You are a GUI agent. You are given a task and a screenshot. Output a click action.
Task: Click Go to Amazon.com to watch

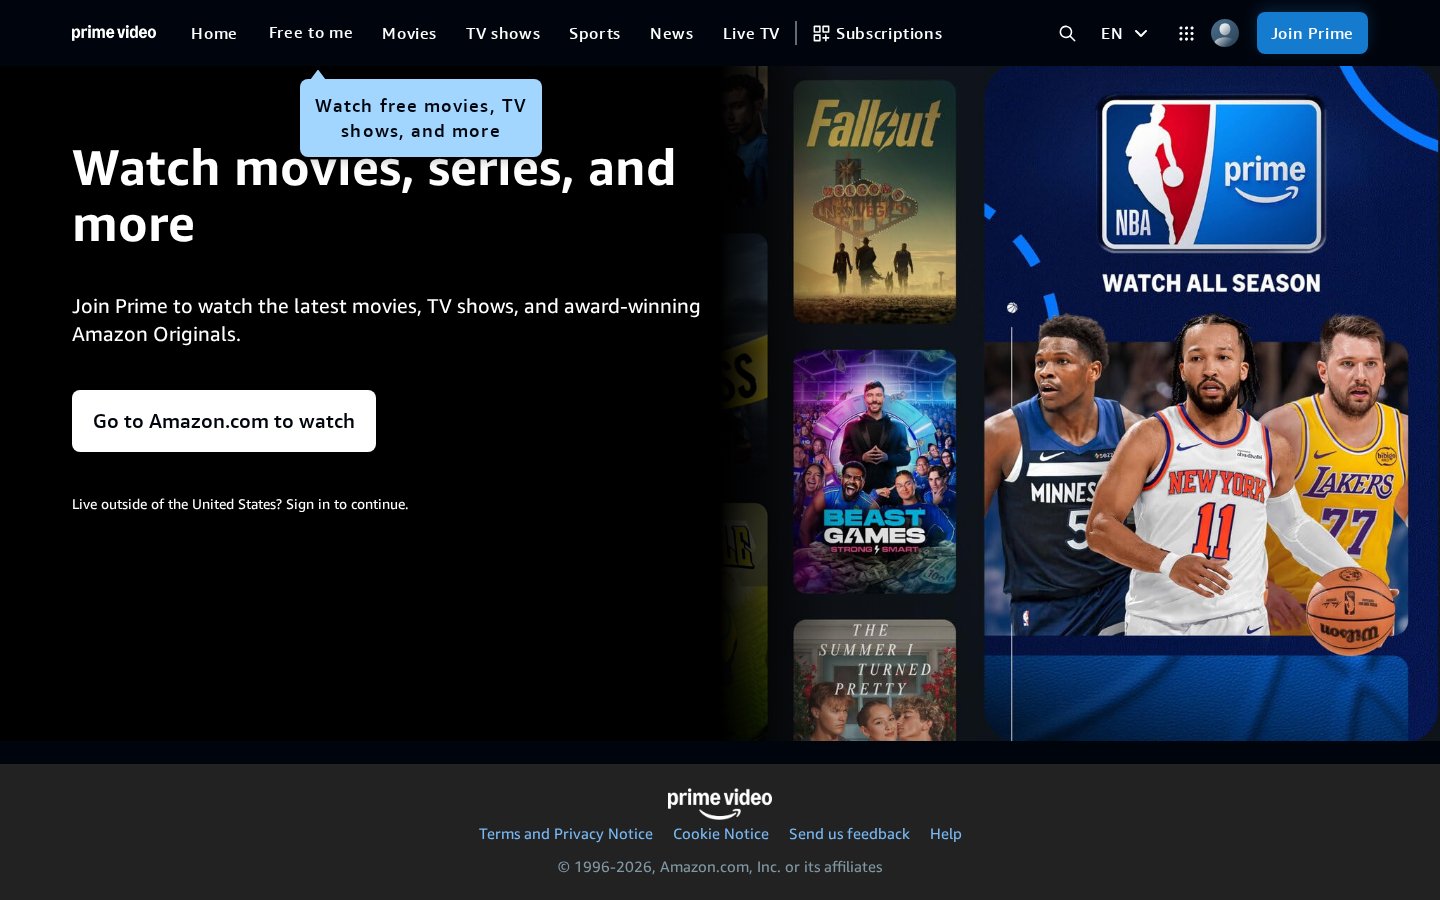pos(224,421)
